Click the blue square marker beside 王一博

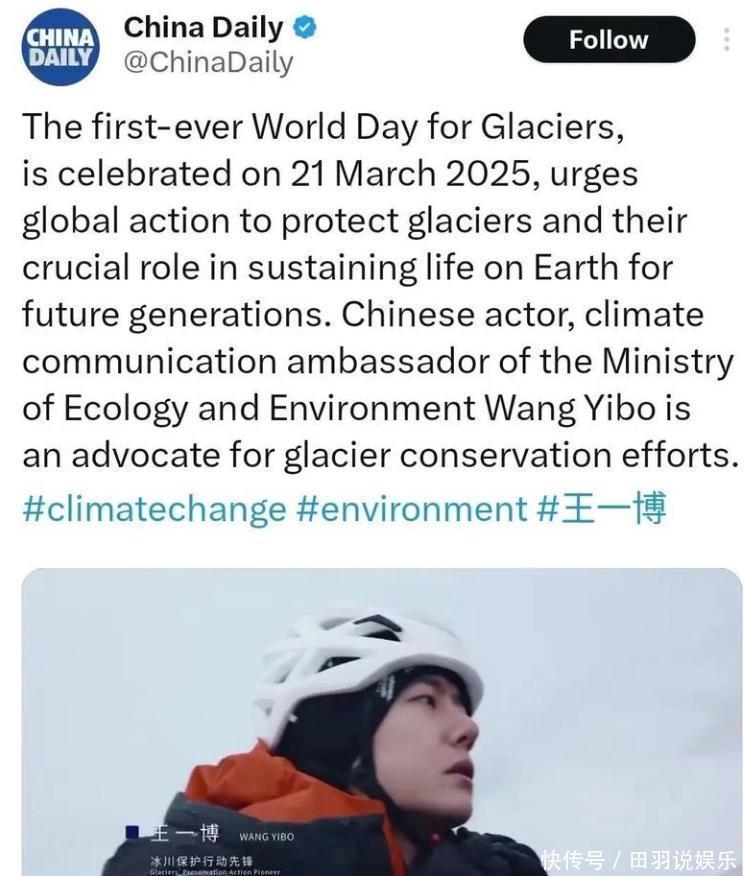pos(131,832)
